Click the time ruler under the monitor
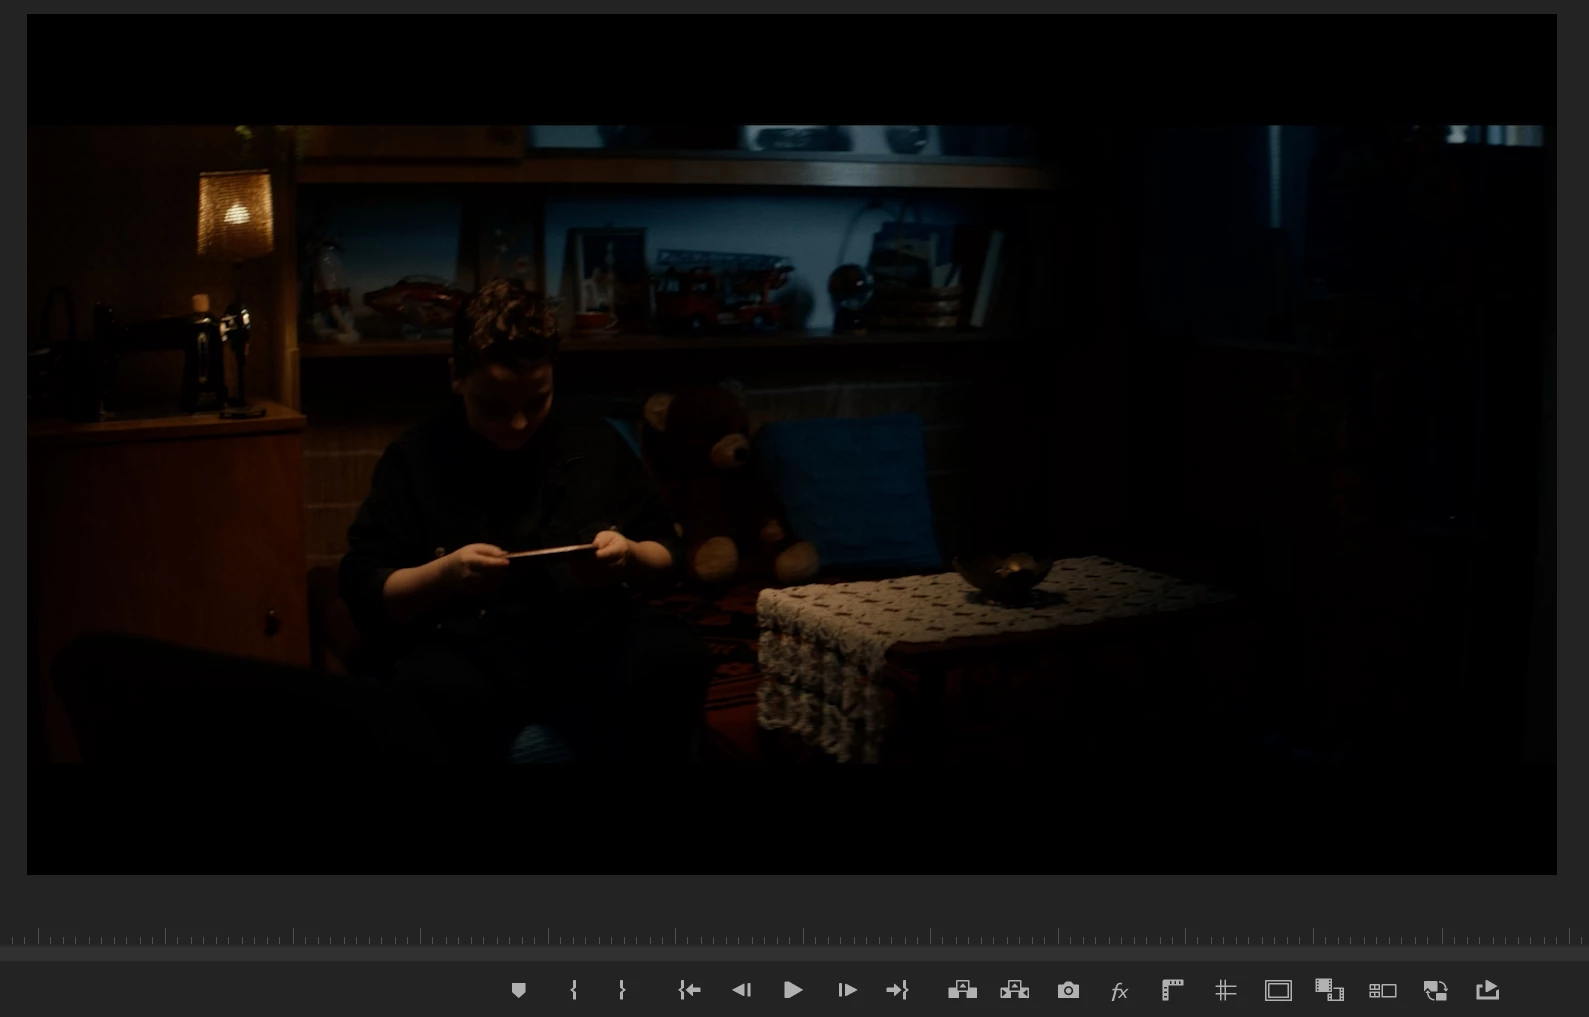Viewport: 1589px width, 1017px height. [794, 936]
